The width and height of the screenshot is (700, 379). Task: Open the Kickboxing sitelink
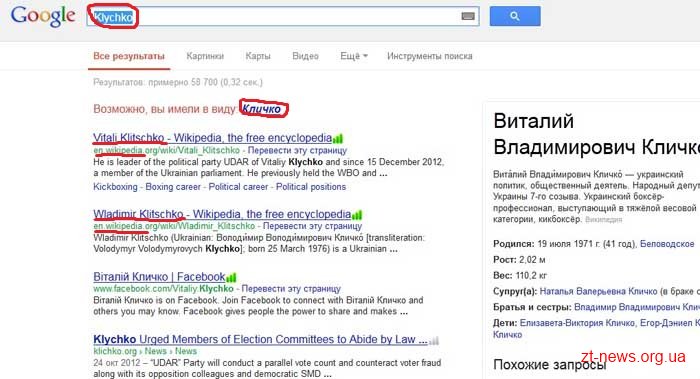point(115,187)
